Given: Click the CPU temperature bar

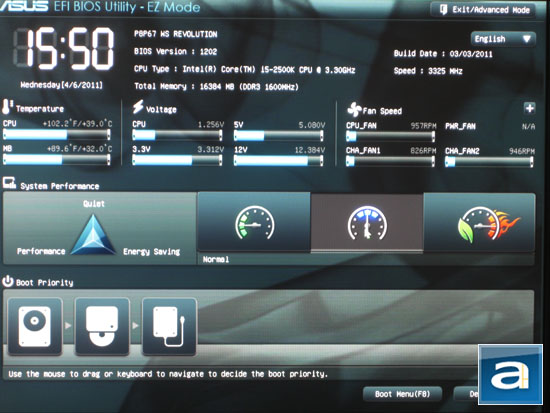Looking at the screenshot, I should coord(57,134).
